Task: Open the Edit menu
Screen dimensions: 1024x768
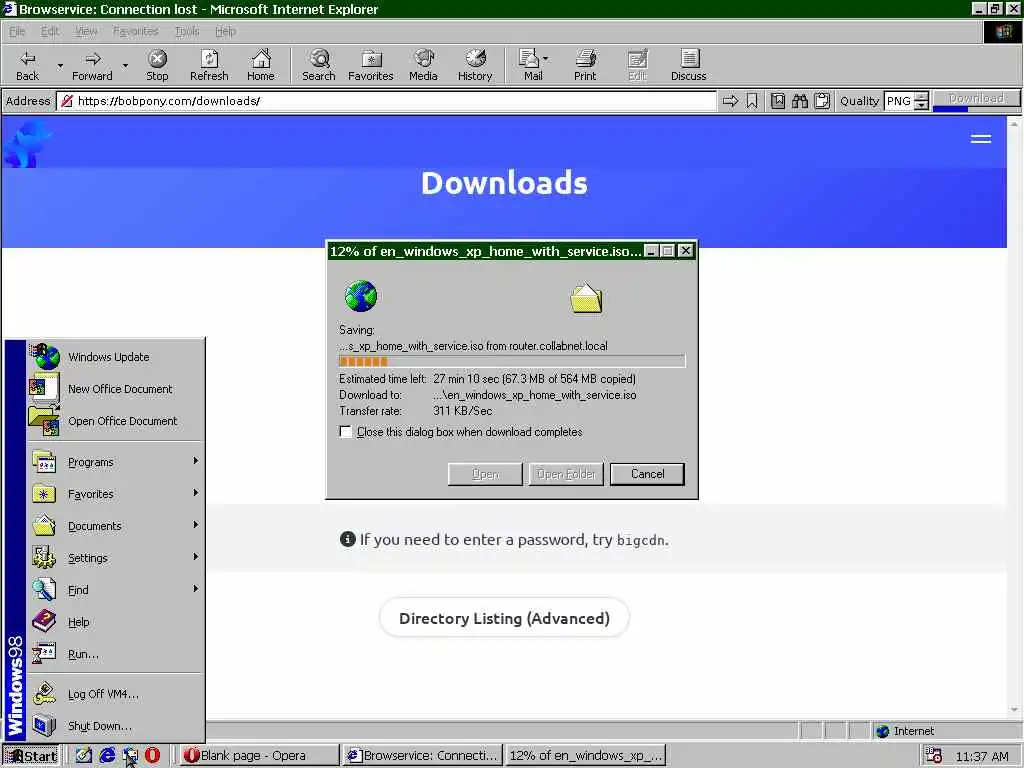Action: coord(50,31)
